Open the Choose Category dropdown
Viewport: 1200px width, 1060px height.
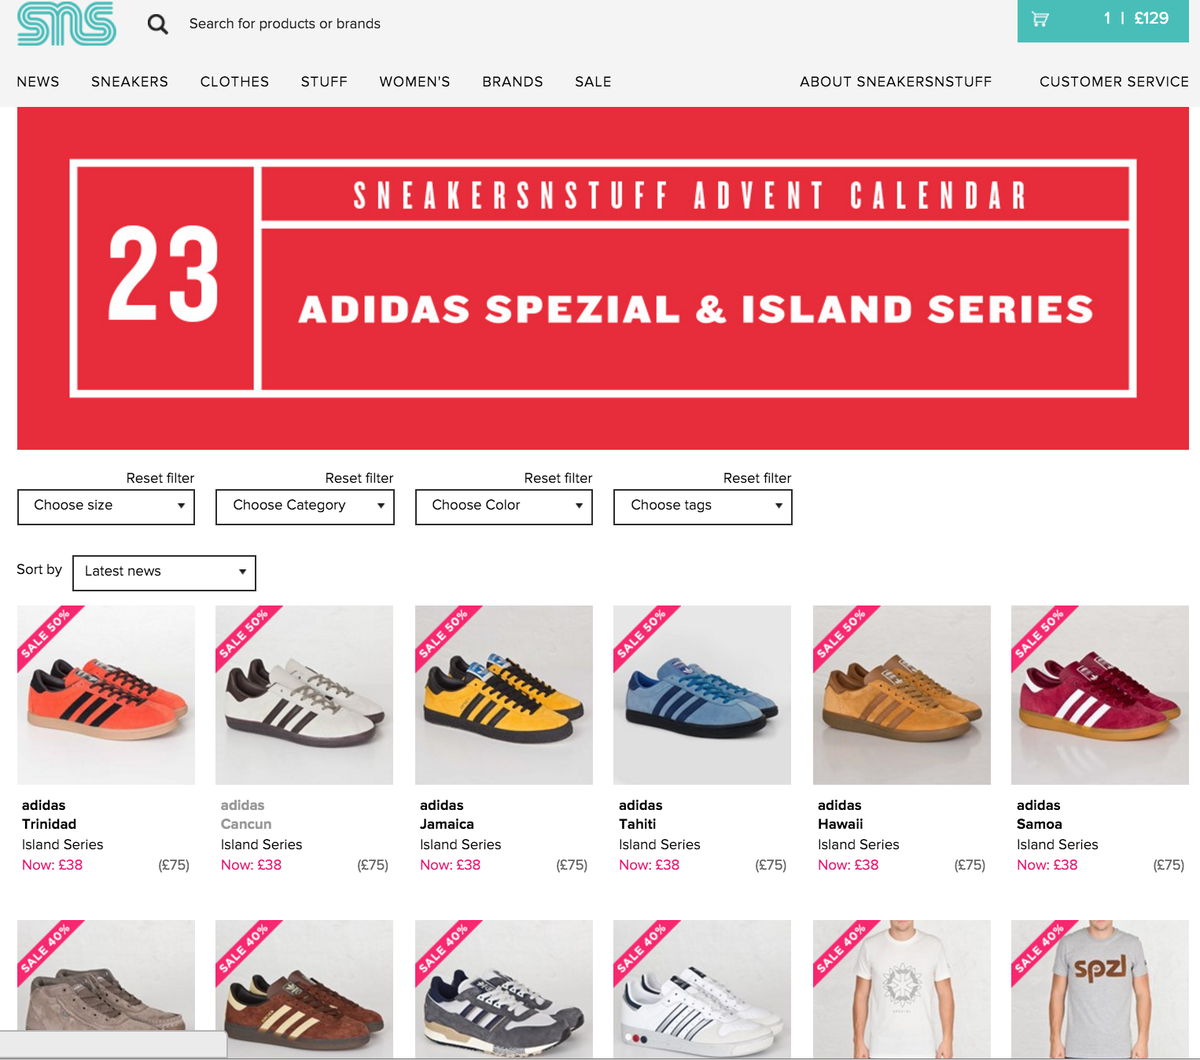coord(305,506)
